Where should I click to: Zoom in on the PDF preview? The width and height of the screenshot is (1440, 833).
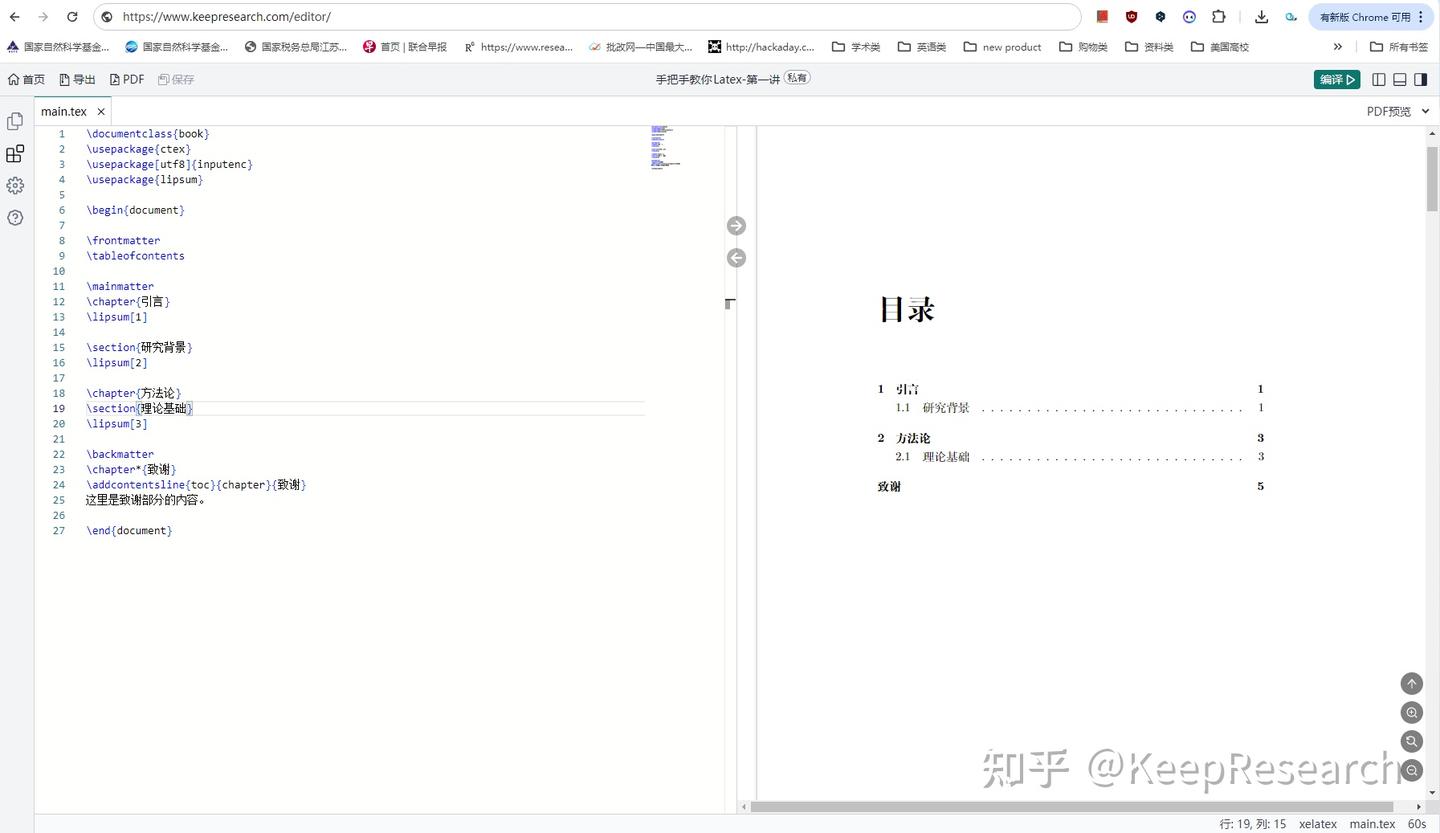(x=1411, y=712)
